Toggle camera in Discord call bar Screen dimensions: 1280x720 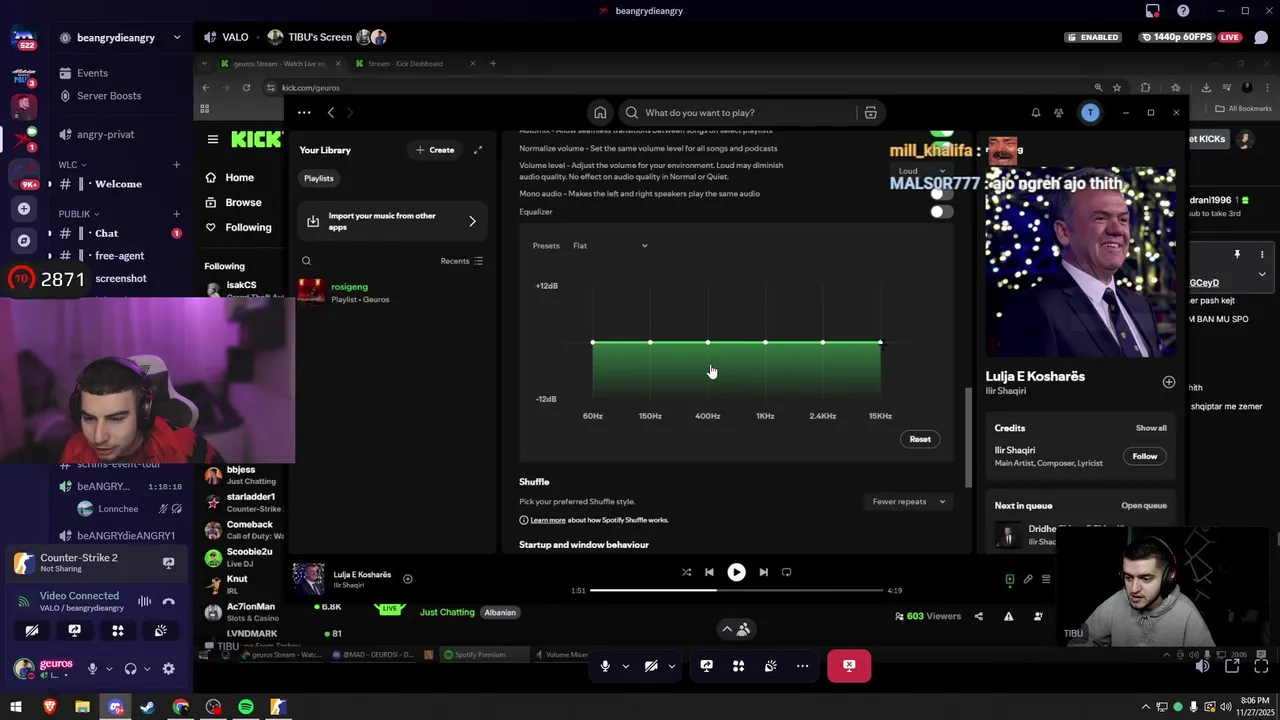click(x=651, y=666)
